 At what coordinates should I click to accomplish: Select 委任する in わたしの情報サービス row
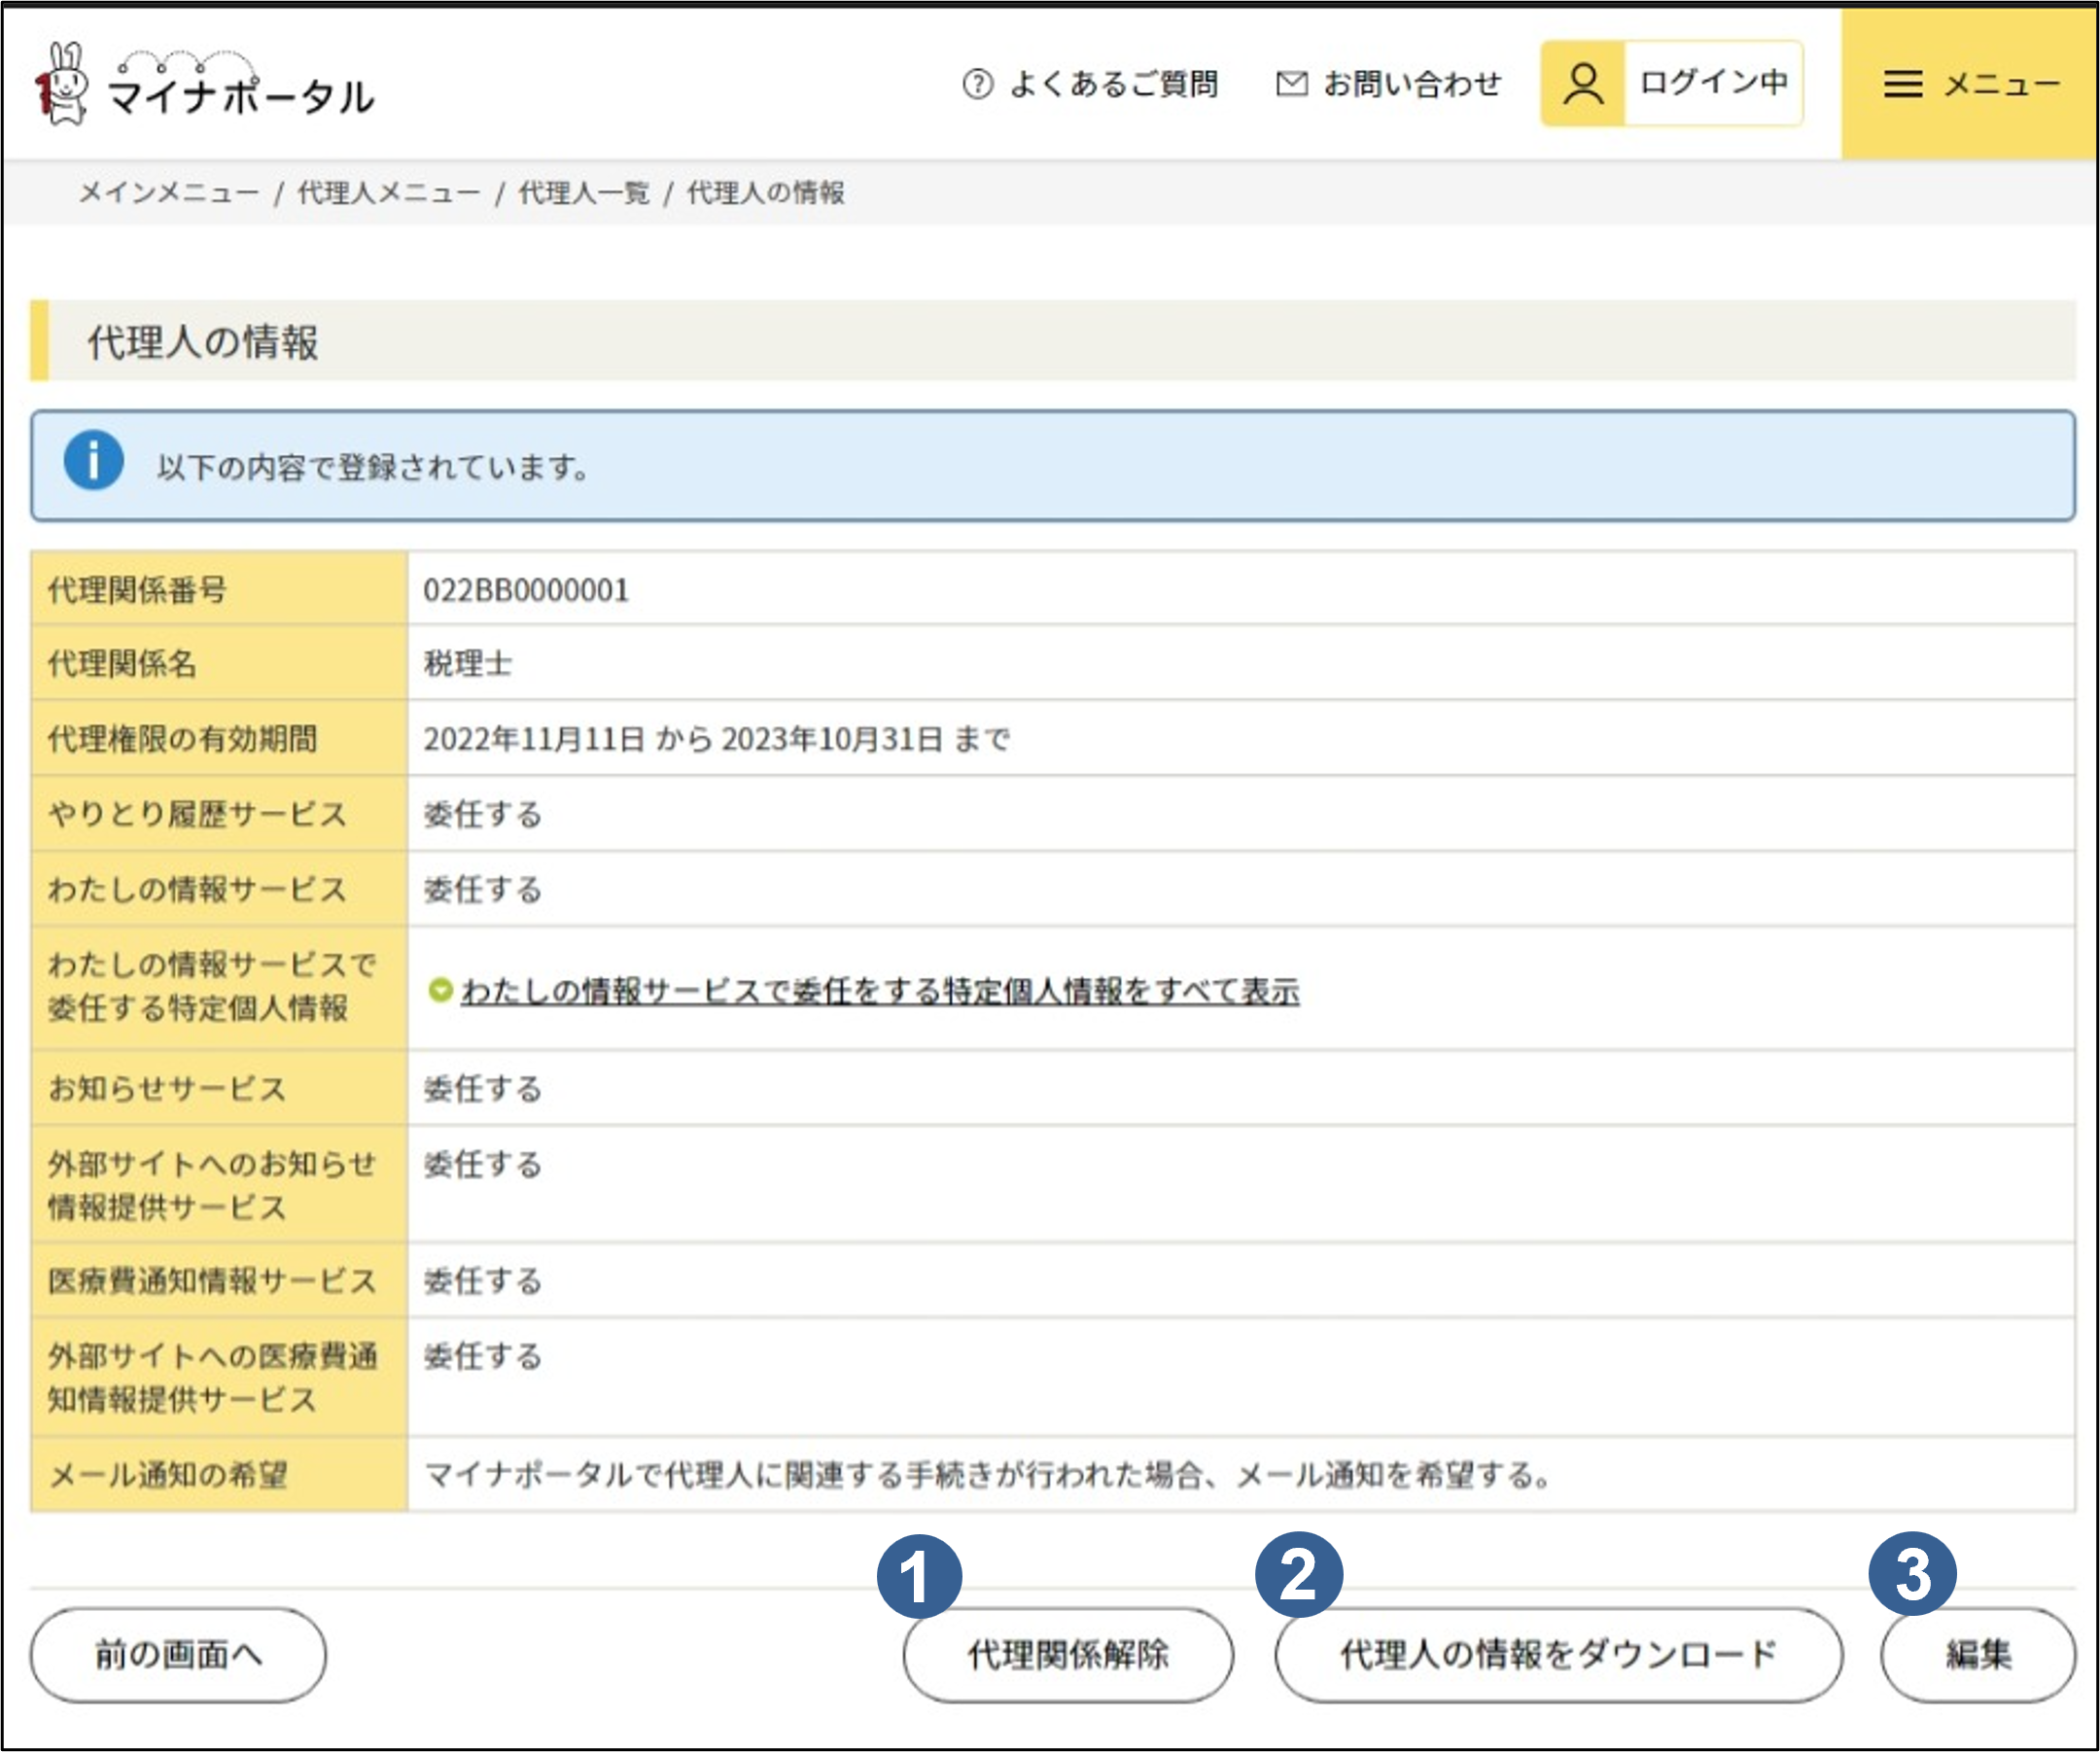483,889
